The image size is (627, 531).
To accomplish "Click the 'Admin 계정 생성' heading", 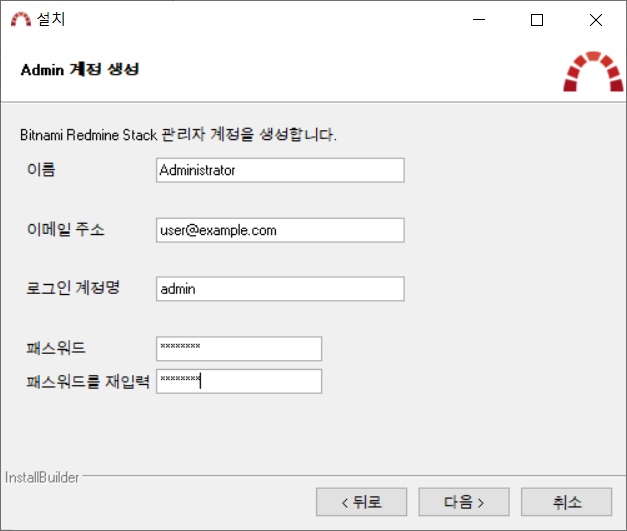I will 80,70.
